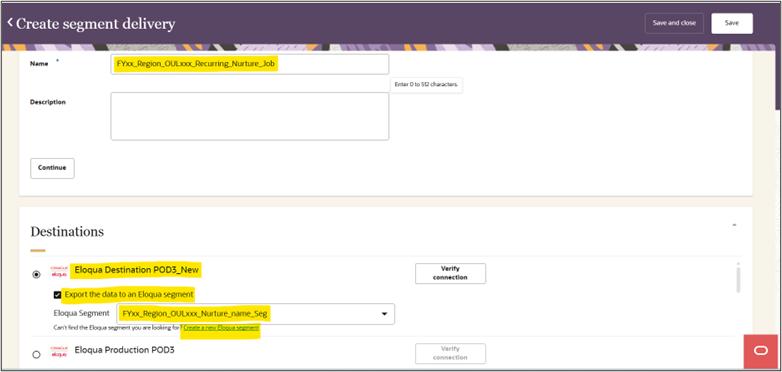This screenshot has width=782, height=372.
Task: Verify connection for Eloqua Production POD3
Action: (450, 354)
